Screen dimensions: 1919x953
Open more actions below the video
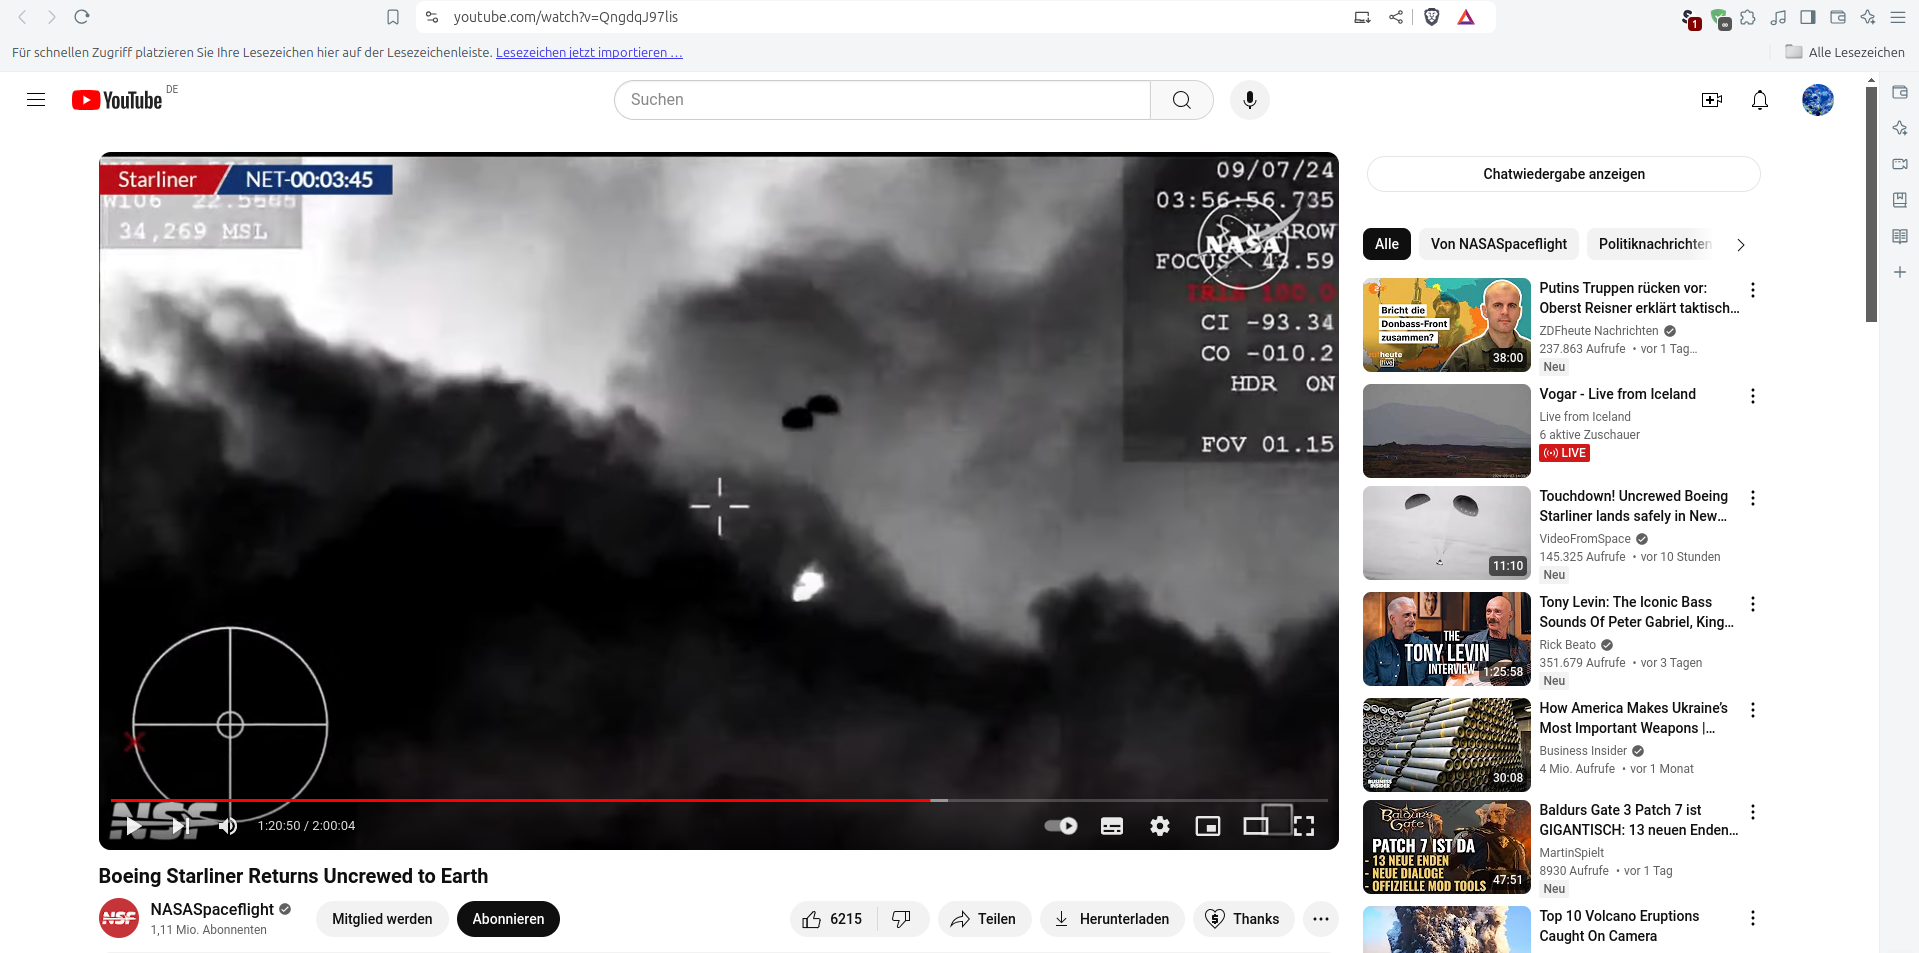pos(1320,919)
